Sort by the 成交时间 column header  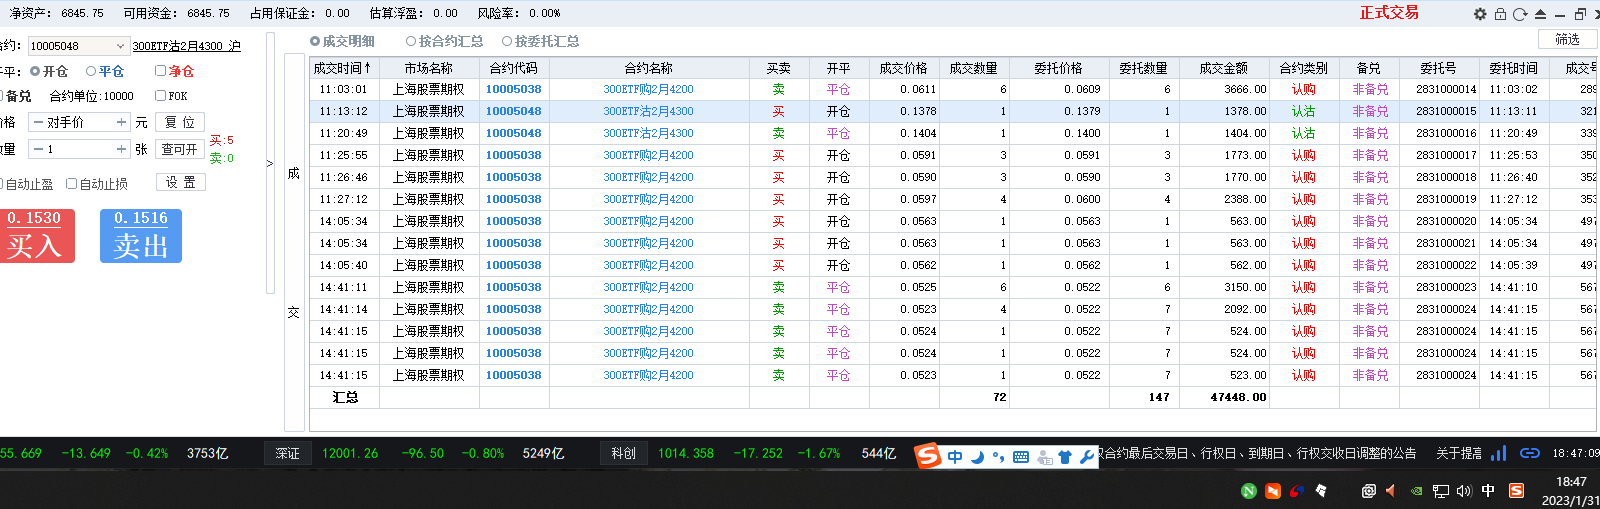click(x=343, y=68)
